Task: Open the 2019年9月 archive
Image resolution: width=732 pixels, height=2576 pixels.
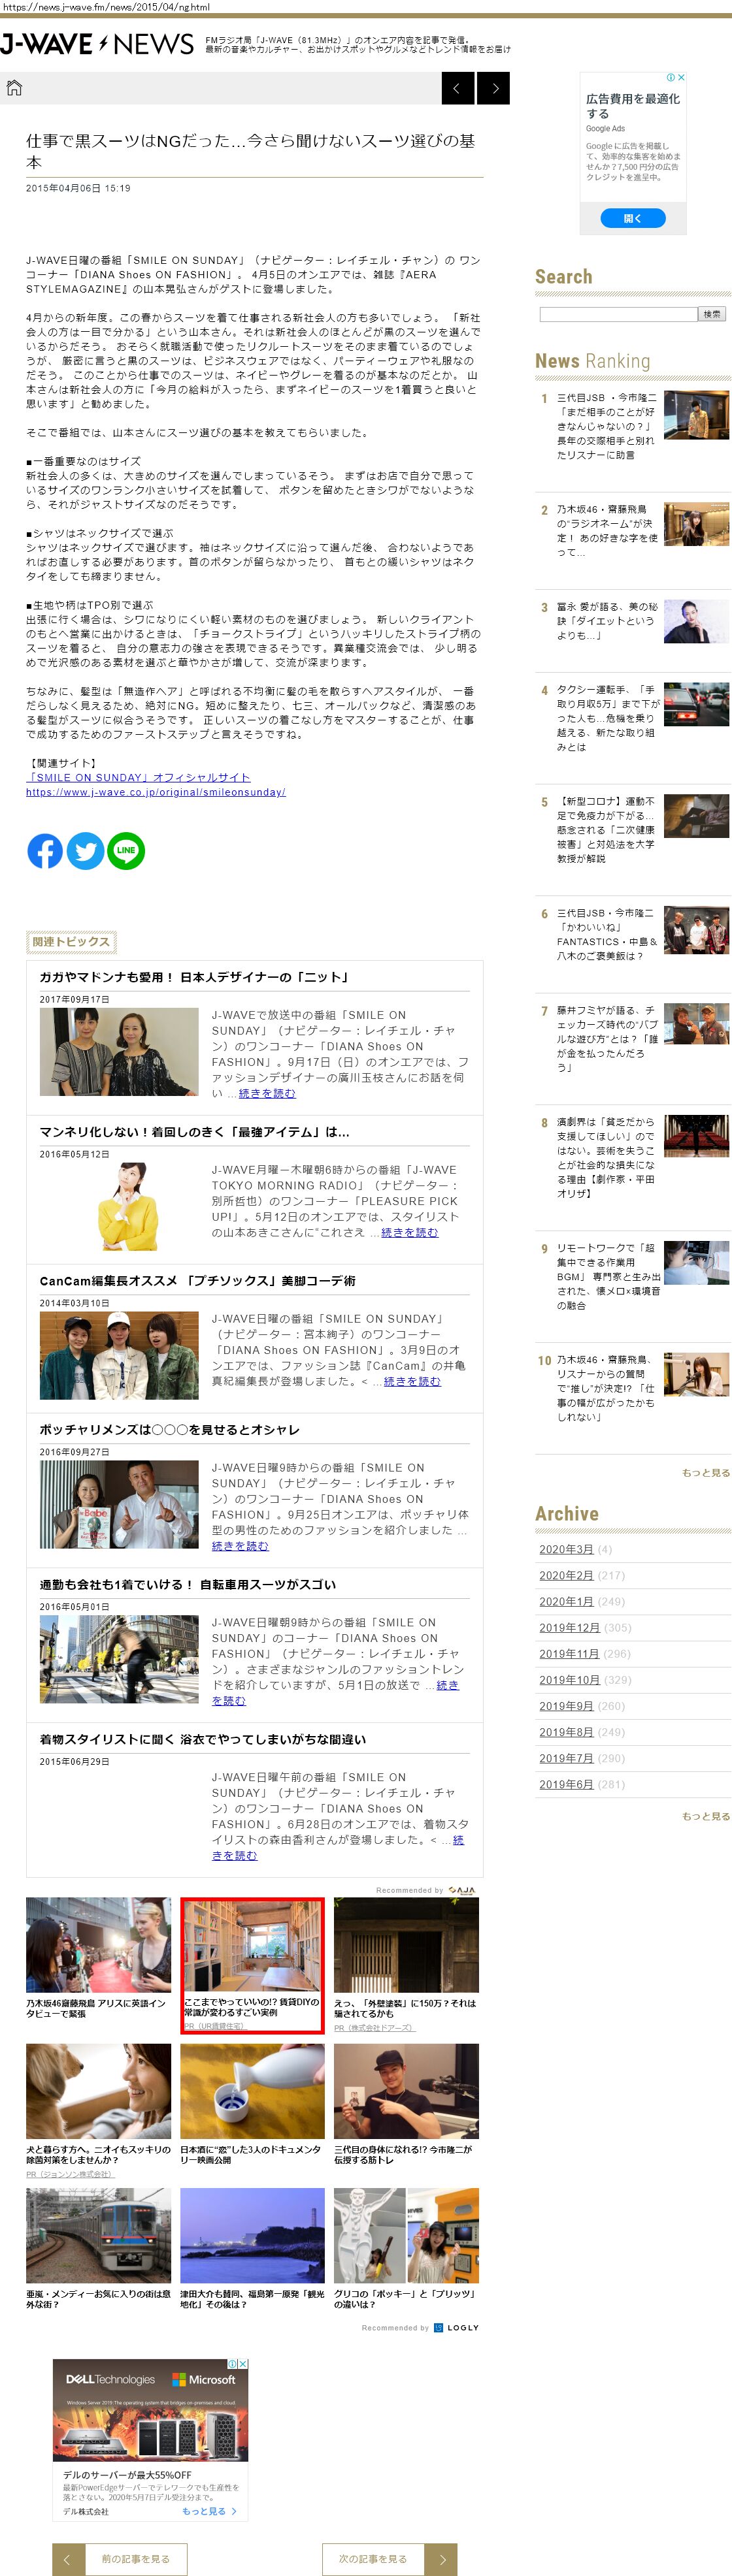Action: (x=566, y=1706)
